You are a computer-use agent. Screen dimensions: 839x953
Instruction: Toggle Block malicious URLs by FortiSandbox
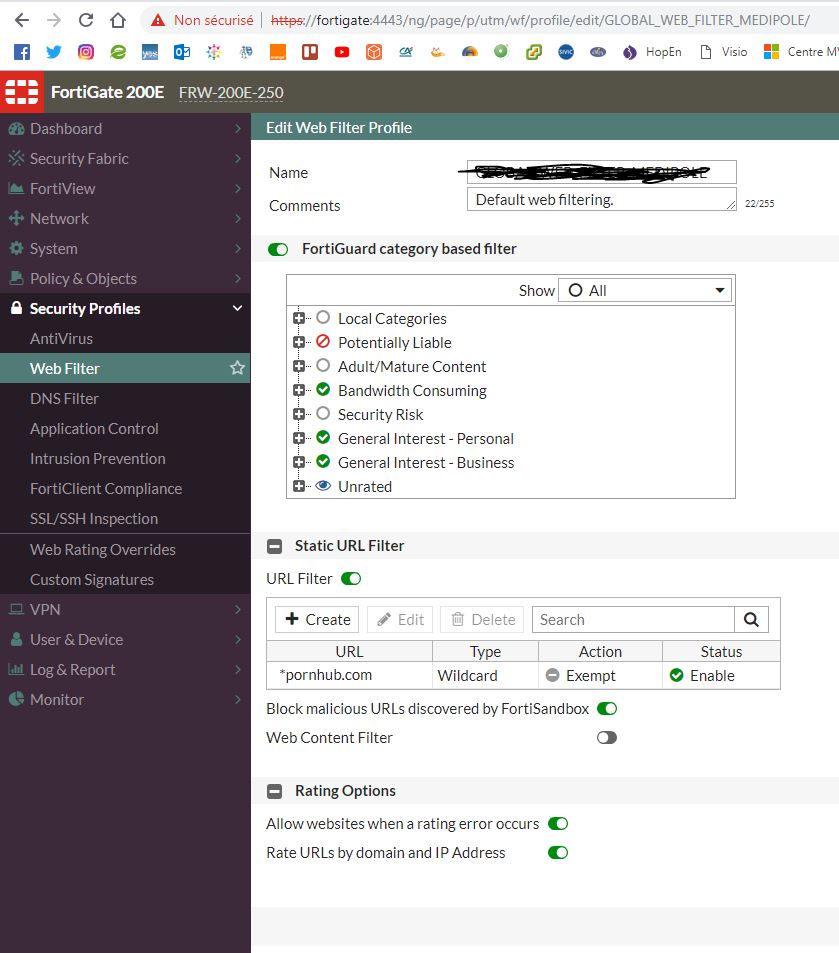tap(607, 709)
